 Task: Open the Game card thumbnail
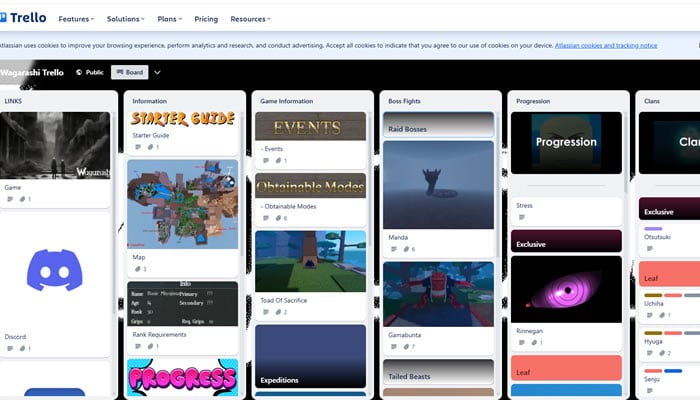(x=55, y=145)
